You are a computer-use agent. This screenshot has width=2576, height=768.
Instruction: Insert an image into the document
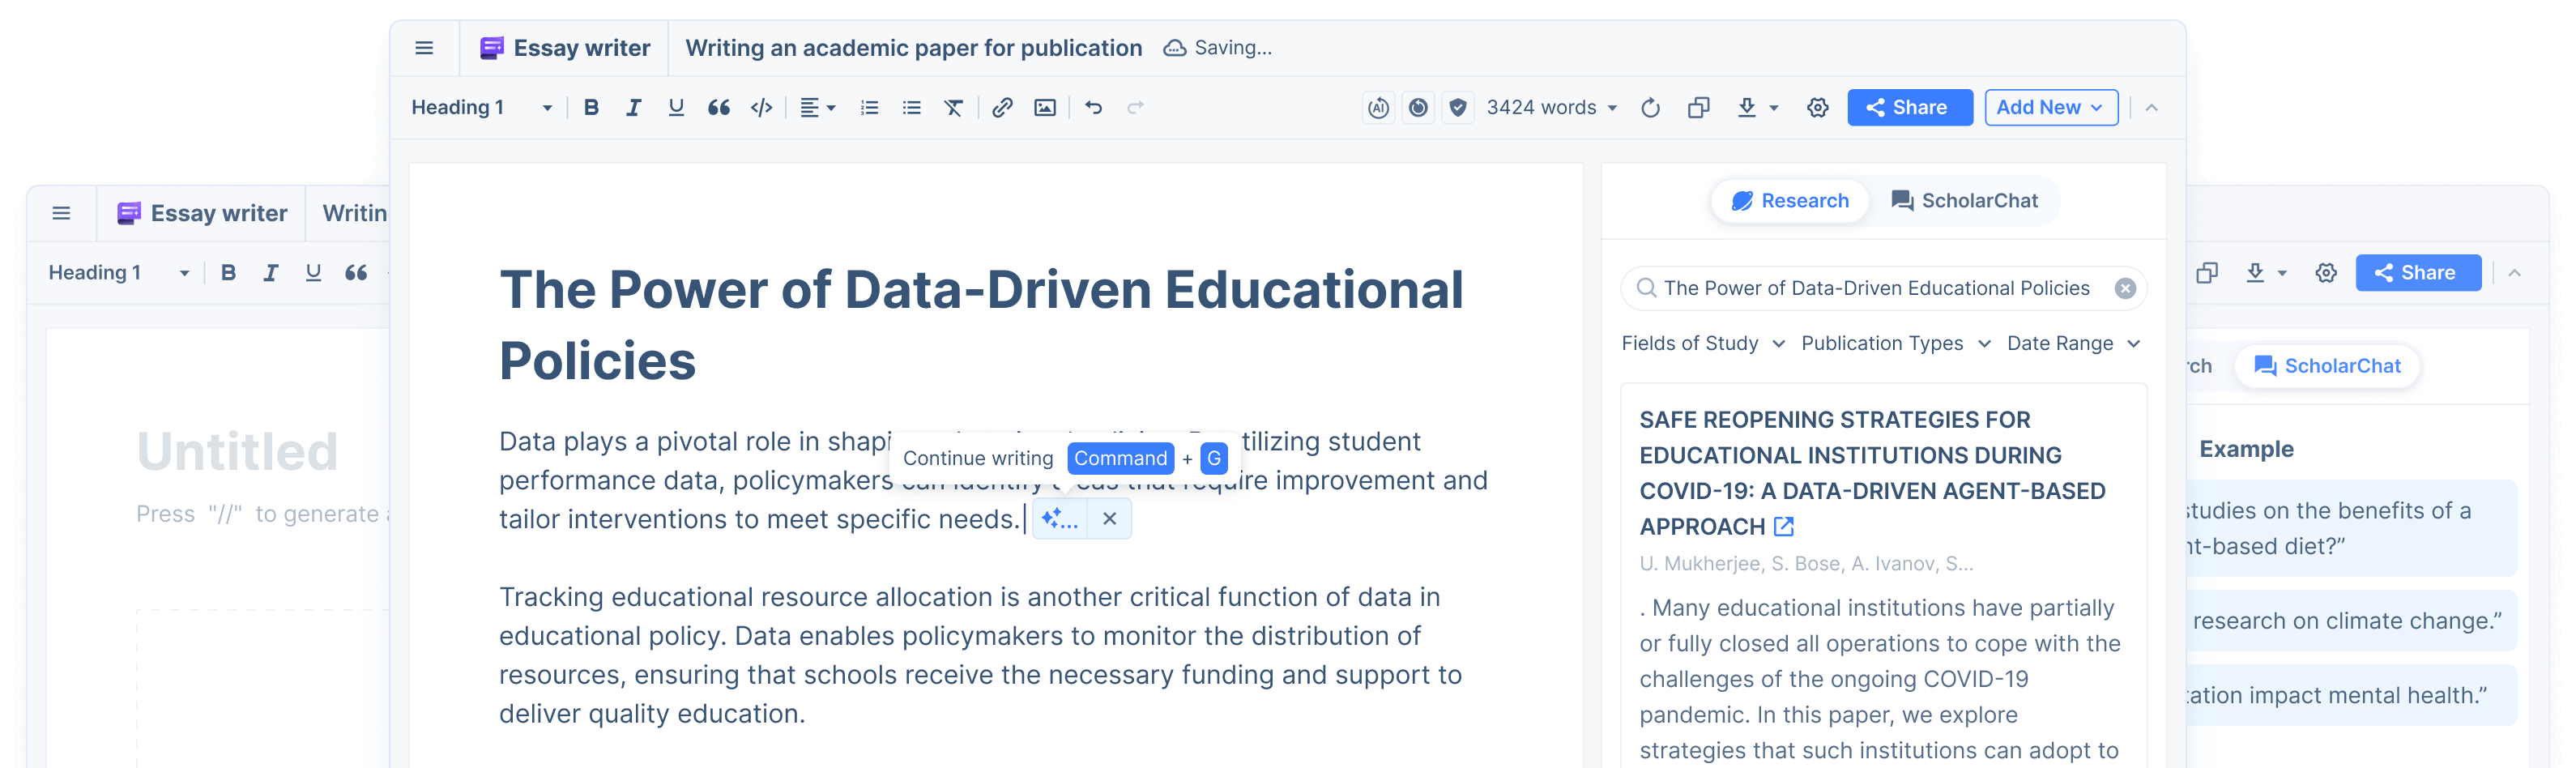click(1044, 108)
